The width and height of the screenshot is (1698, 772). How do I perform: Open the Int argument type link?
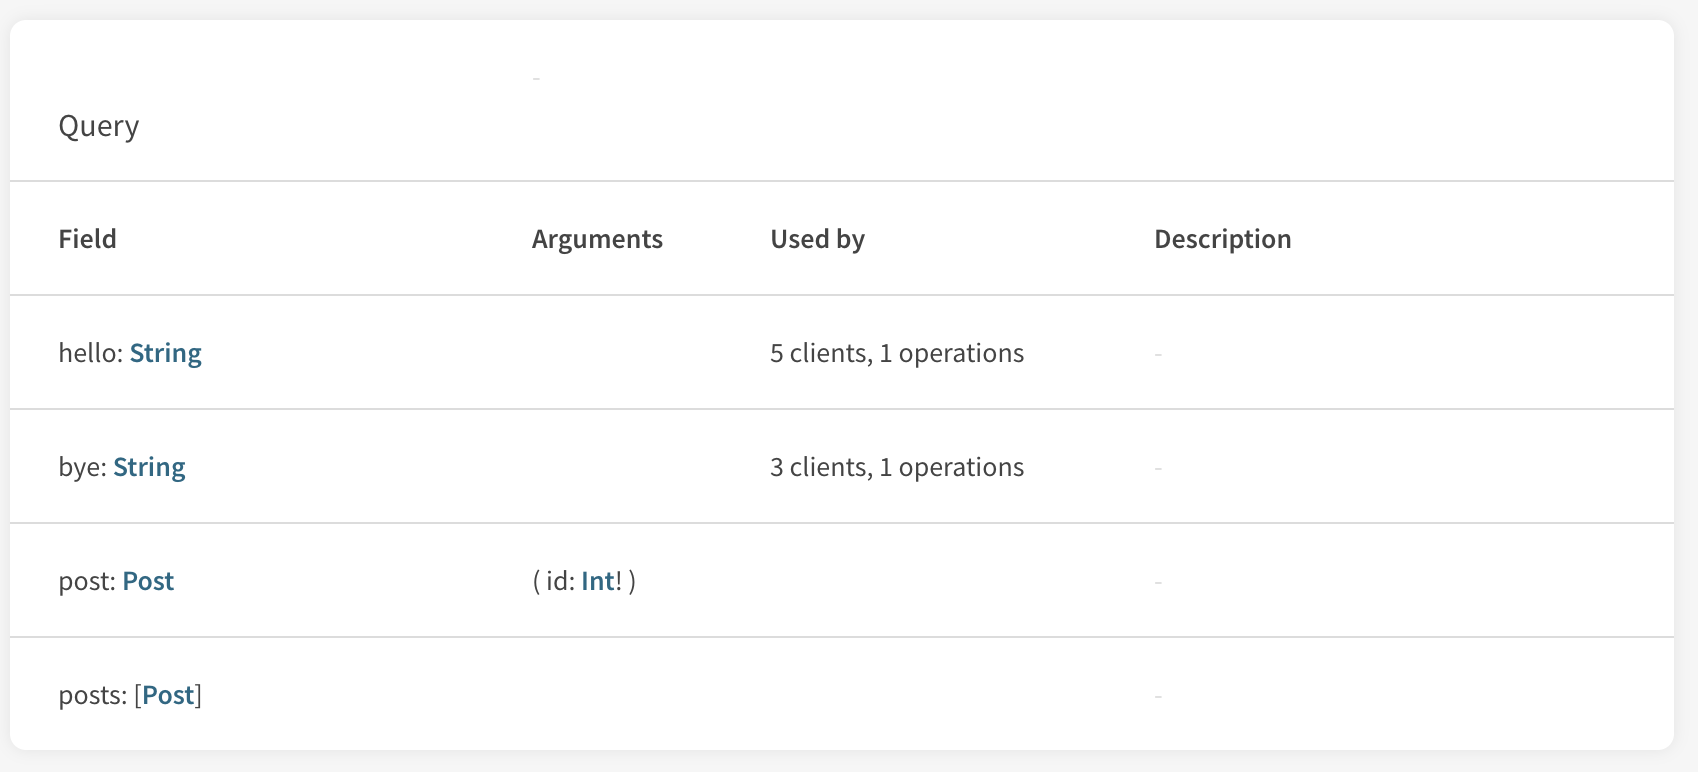click(x=598, y=580)
